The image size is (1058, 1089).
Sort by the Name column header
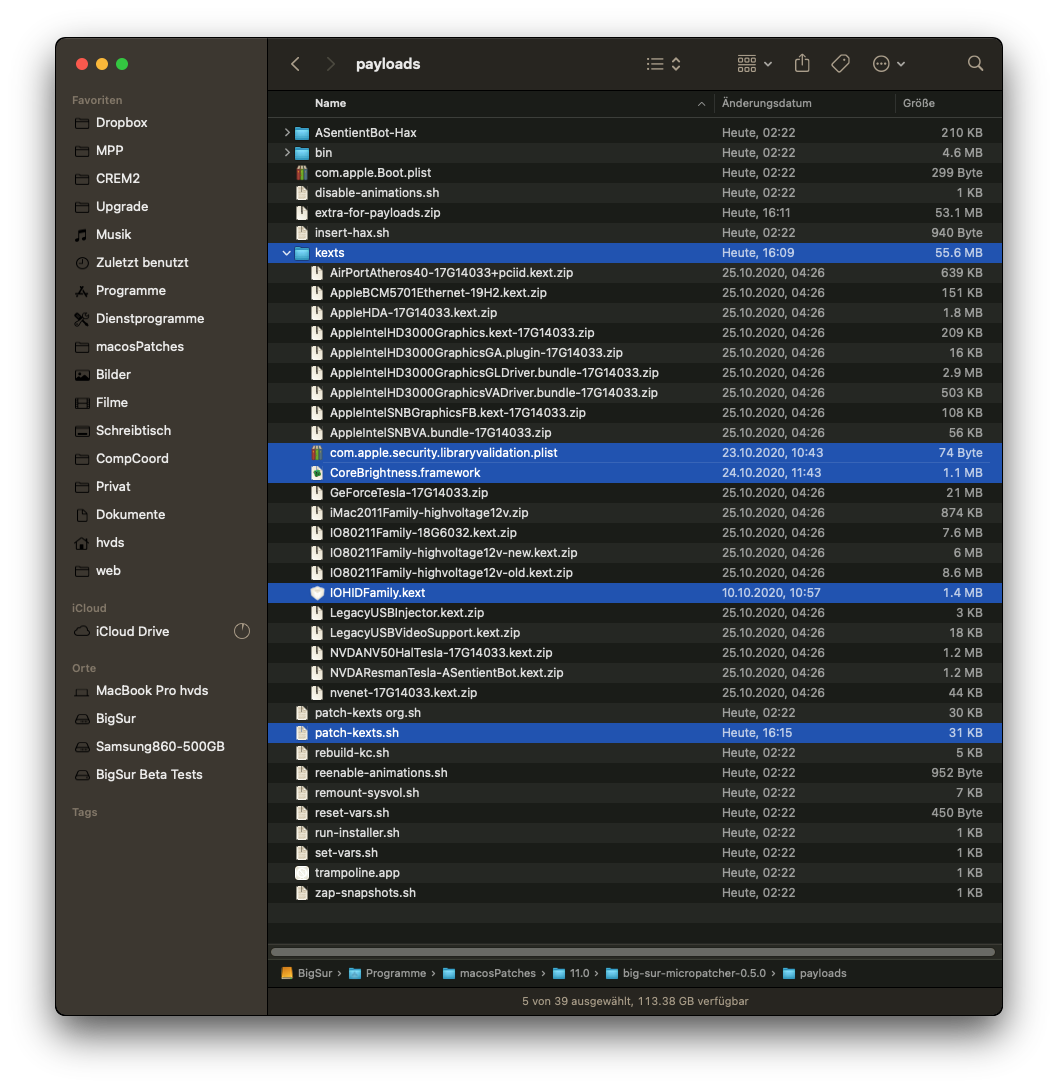pos(330,103)
